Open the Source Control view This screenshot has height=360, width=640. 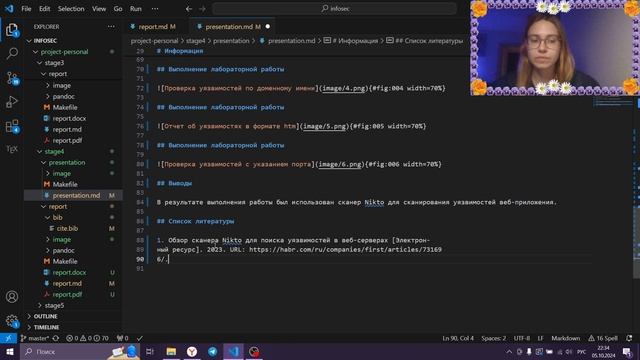click(12, 78)
